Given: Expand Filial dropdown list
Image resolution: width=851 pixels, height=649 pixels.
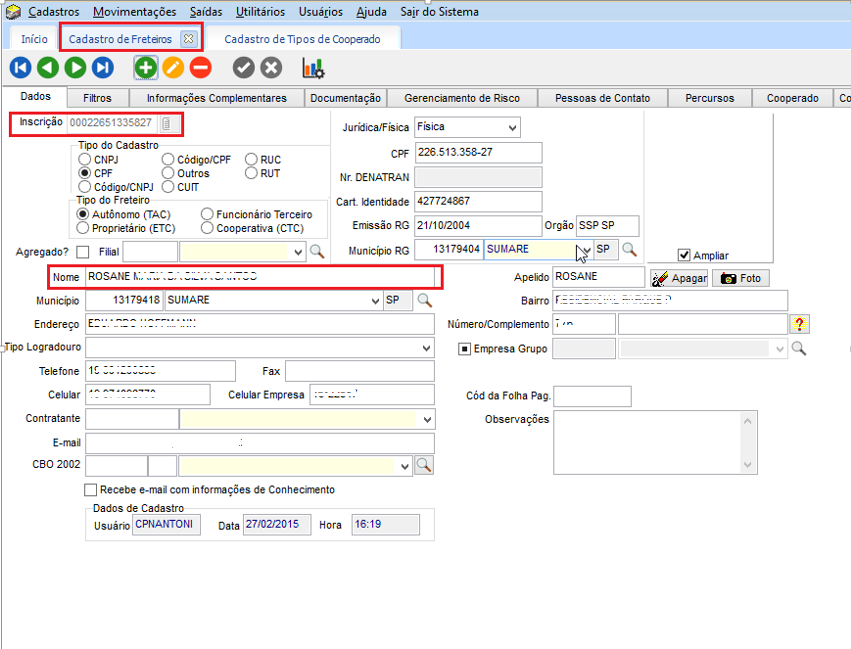Looking at the screenshot, I should click(297, 252).
